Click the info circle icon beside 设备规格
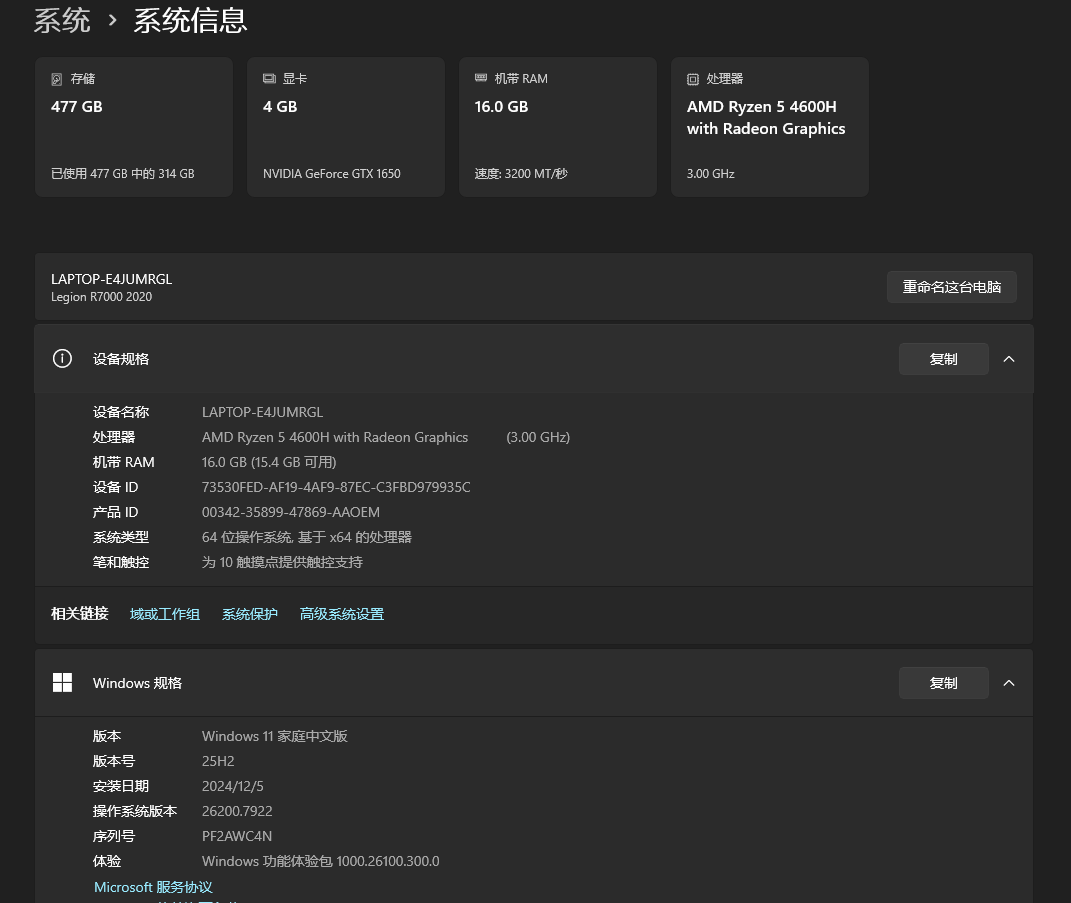1071x903 pixels. (62, 359)
